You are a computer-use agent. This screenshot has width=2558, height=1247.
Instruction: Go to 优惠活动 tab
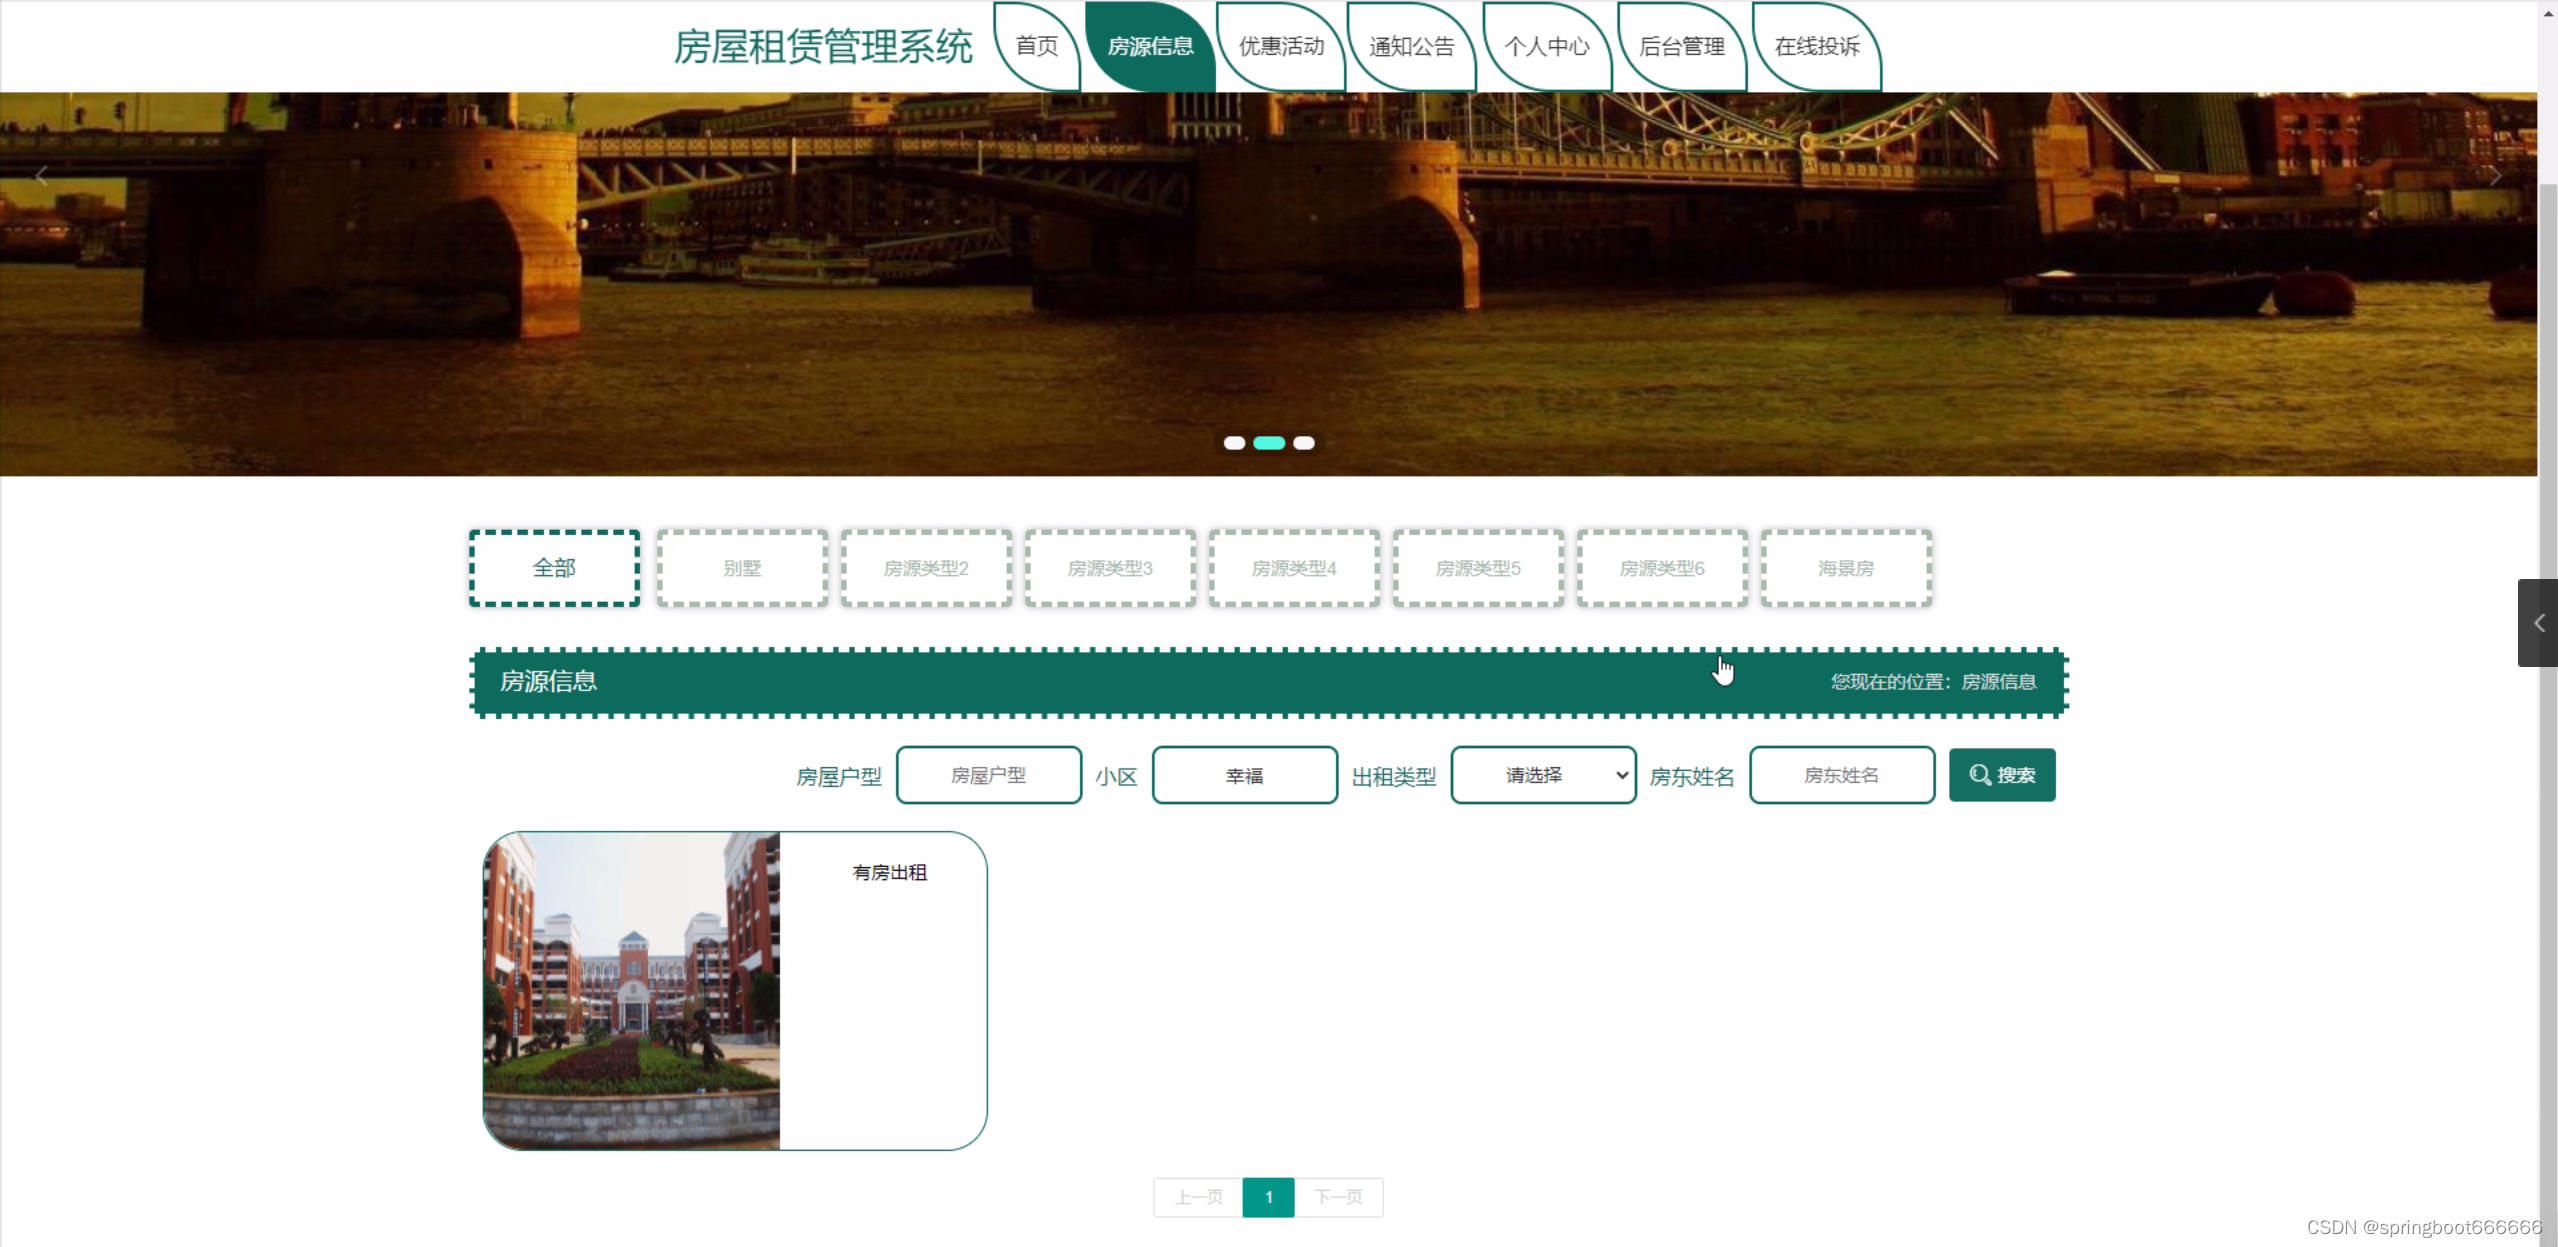(1280, 46)
